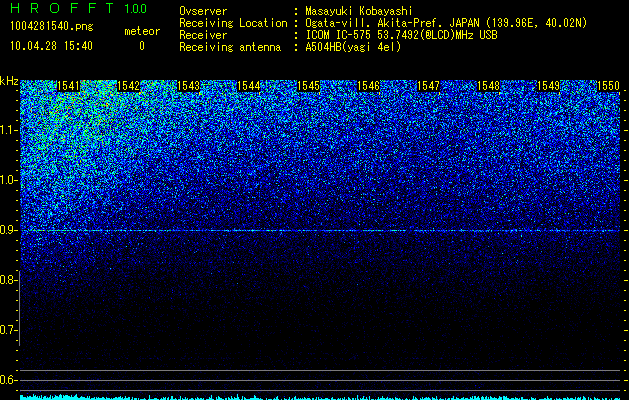Image resolution: width=629 pixels, height=400 pixels.
Task: Click the Receiving Location label
Action: [233, 23]
